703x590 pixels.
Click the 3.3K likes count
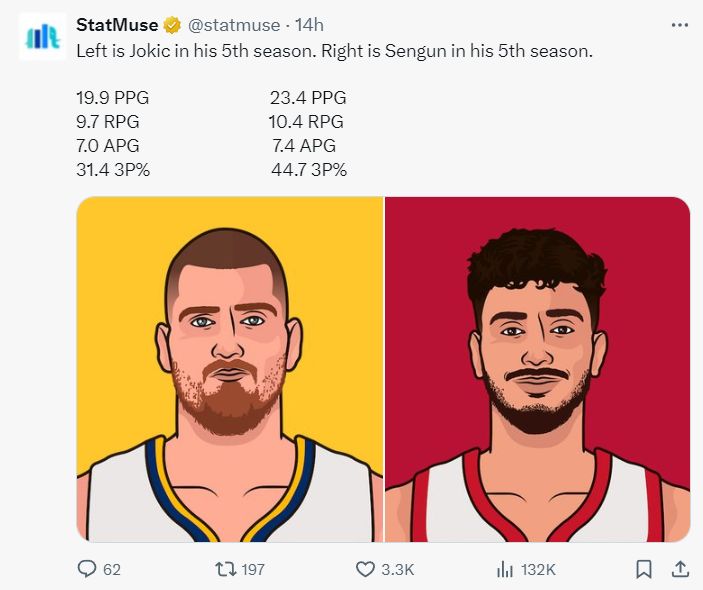tap(398, 569)
